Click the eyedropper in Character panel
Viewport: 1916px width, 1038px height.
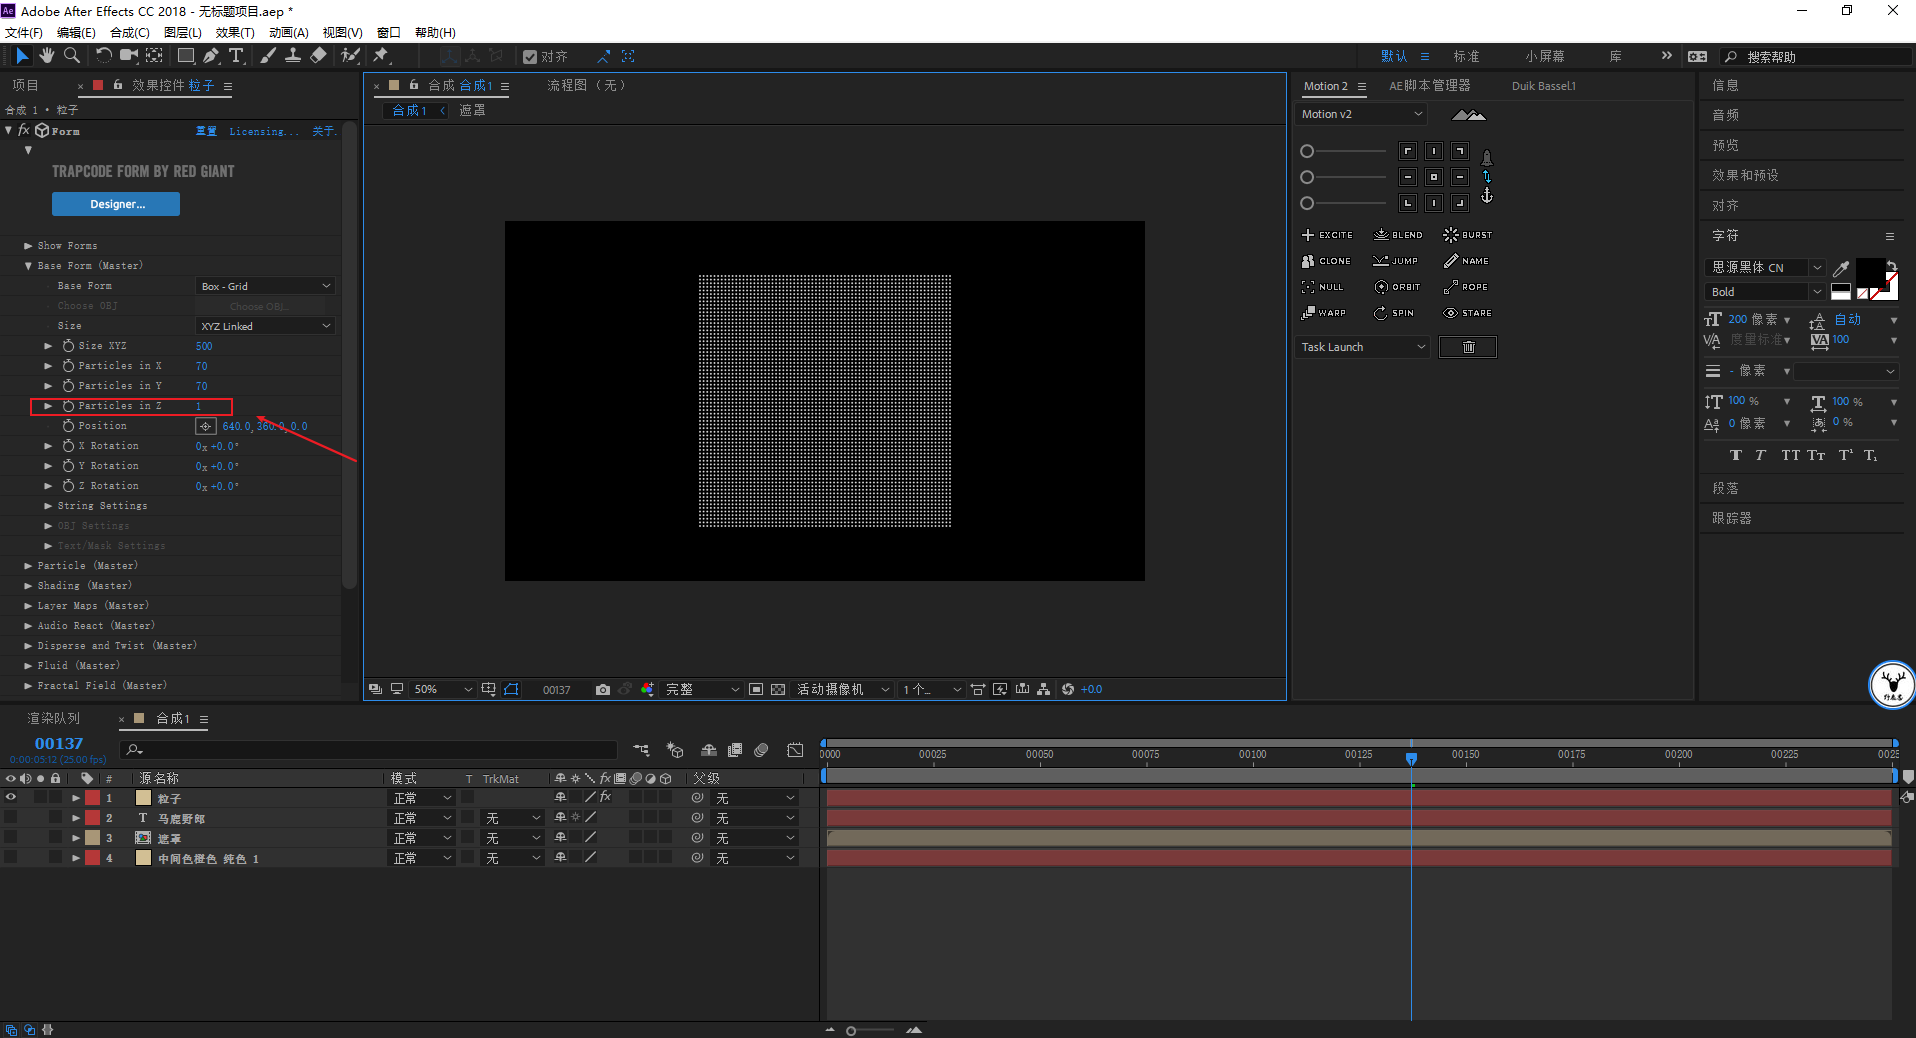point(1840,268)
